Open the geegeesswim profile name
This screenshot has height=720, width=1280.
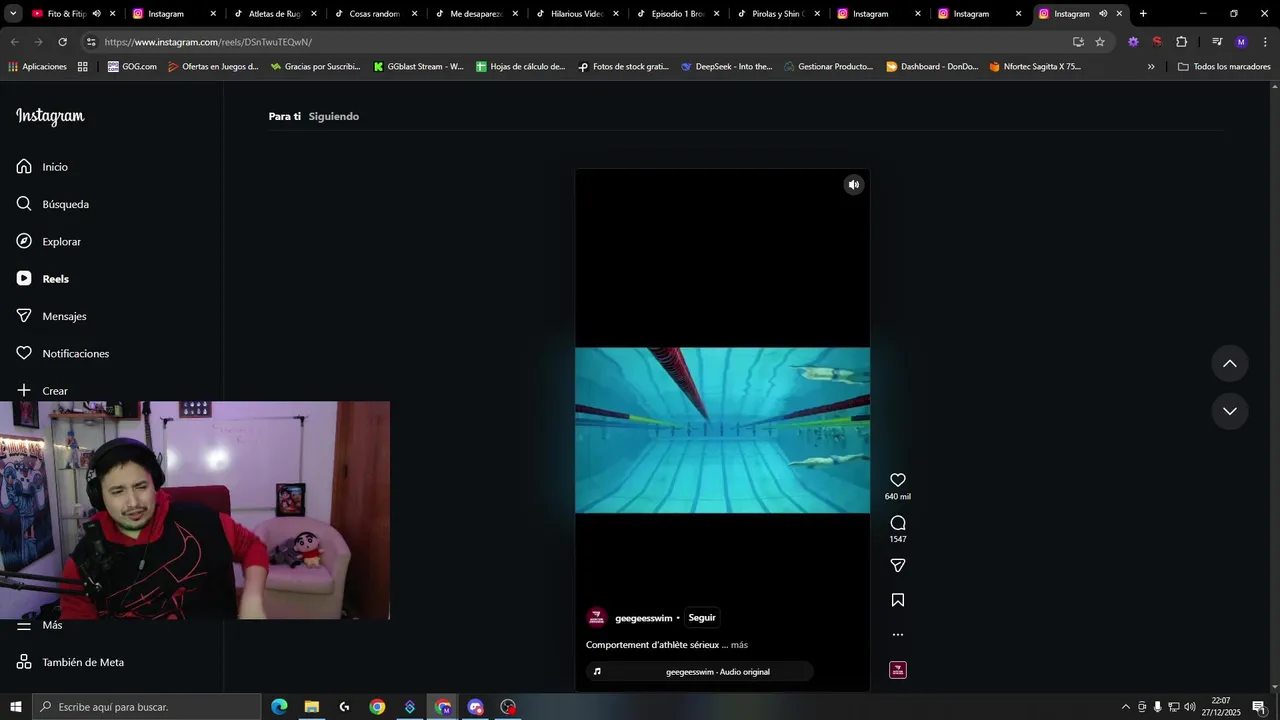(643, 618)
